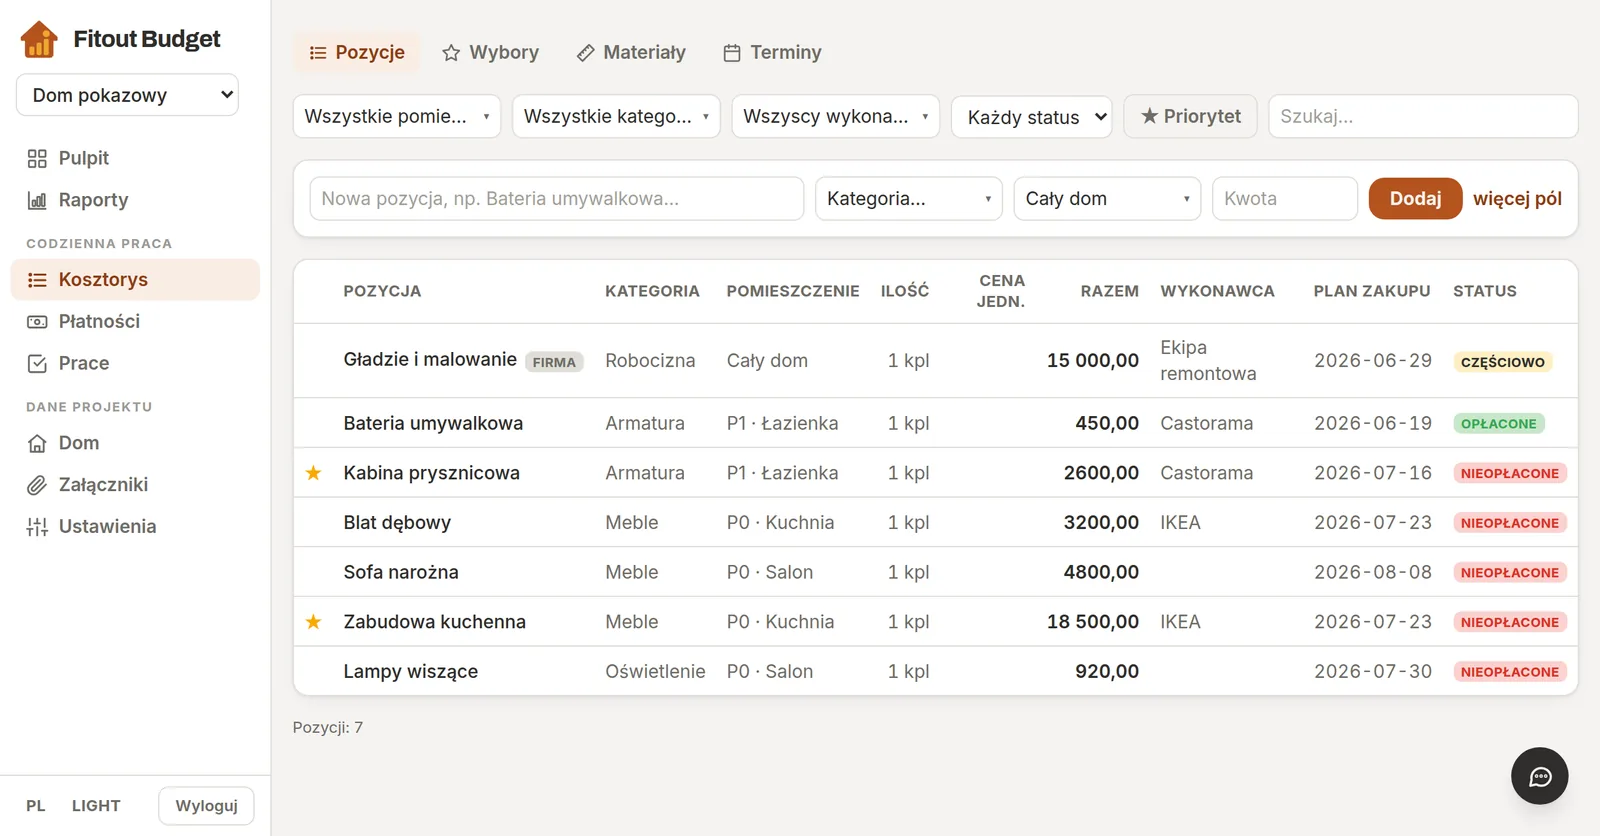Screen dimensions: 1600x836
Task: Expand the Kategoria dropdown in new item form
Action: 909,198
